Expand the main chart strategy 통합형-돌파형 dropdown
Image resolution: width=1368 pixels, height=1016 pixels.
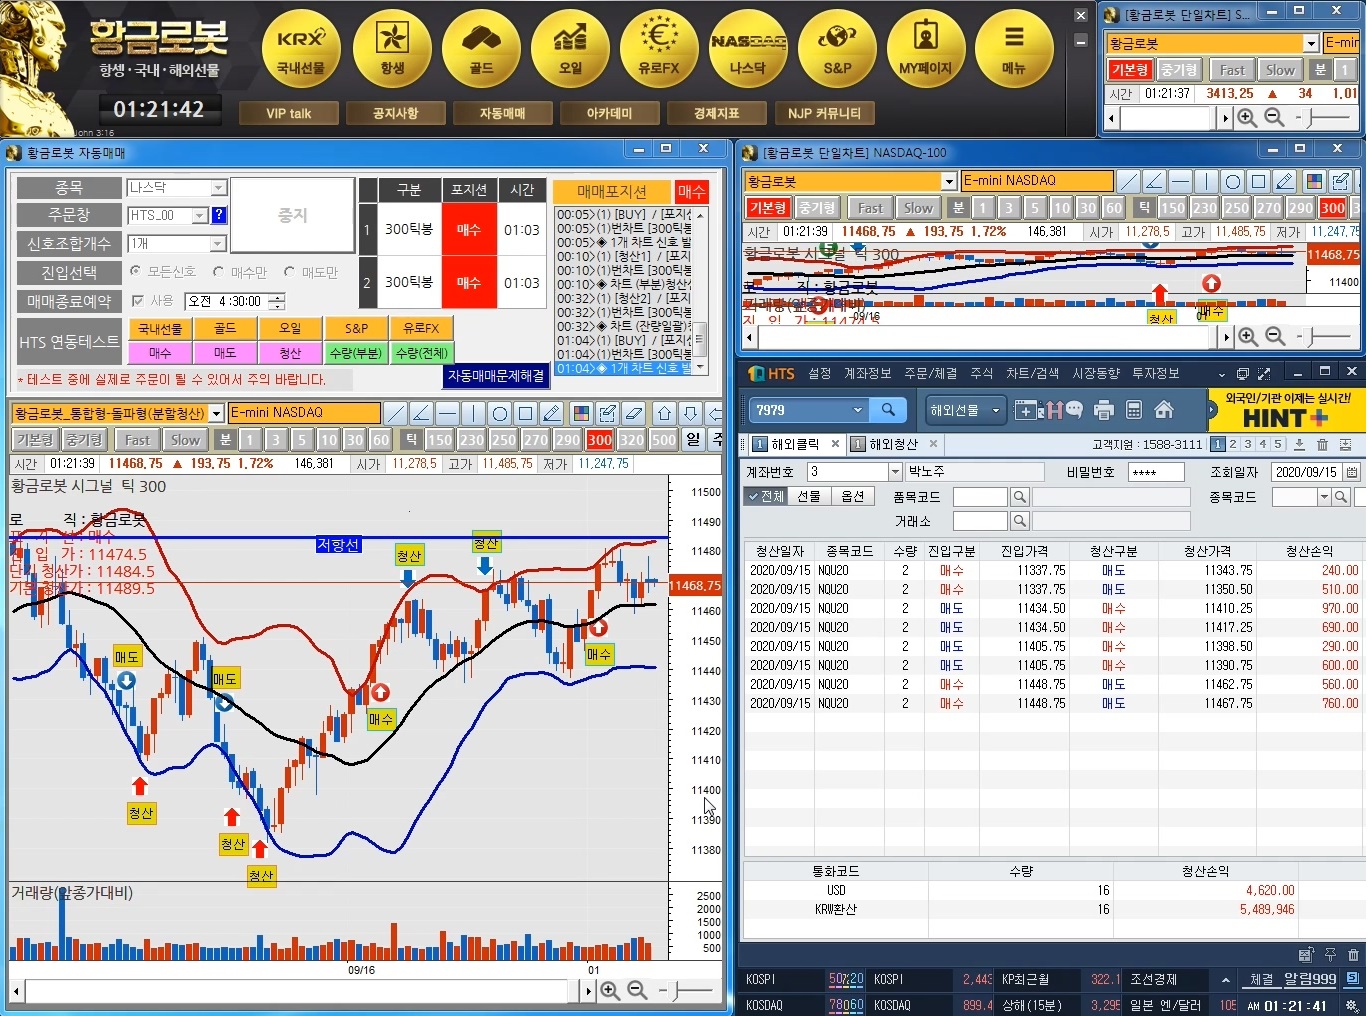tap(216, 413)
